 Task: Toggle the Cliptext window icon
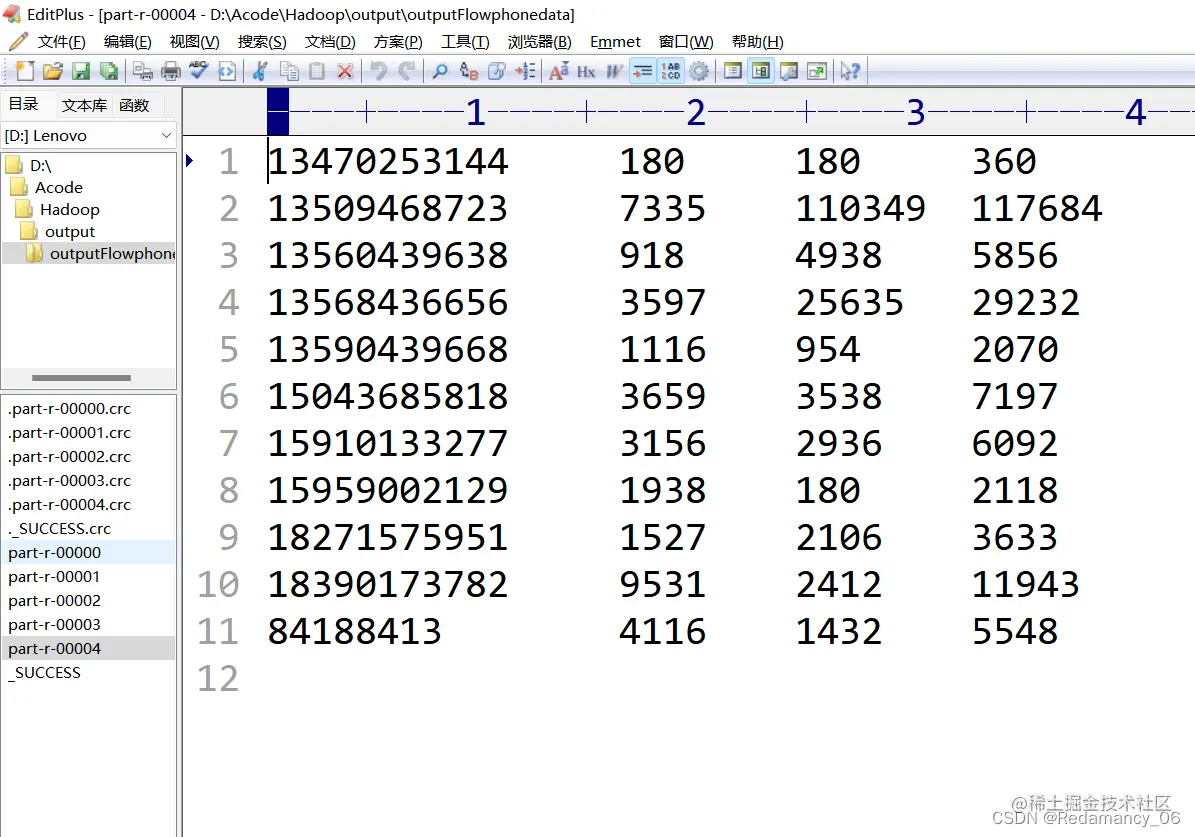[x=761, y=72]
